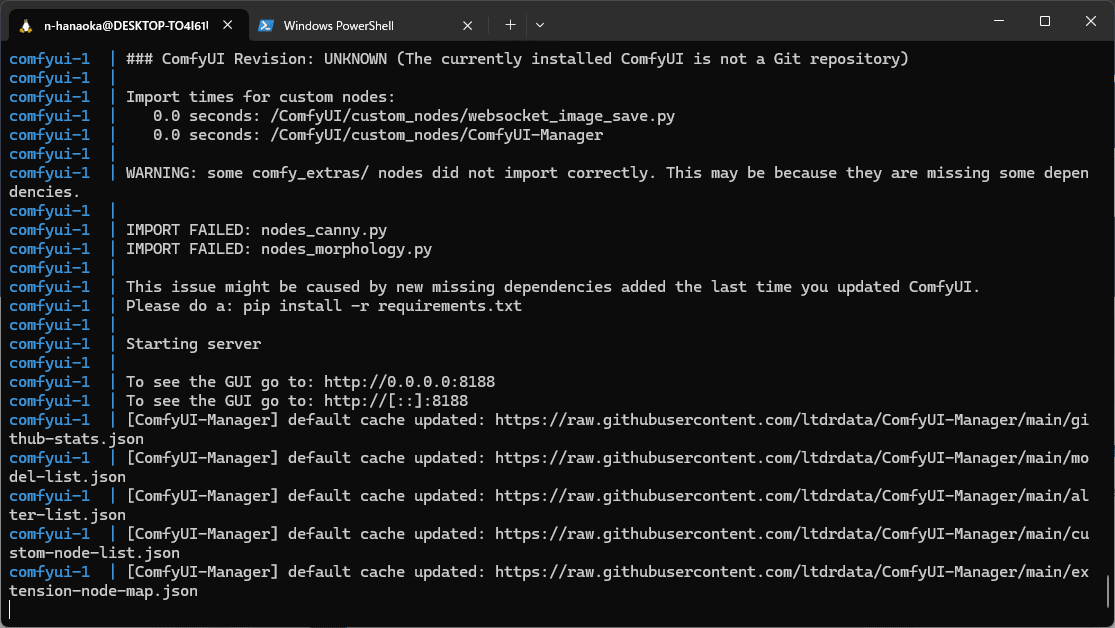This screenshot has height=628, width=1115.
Task: Click the custom-node-list.json cache URL
Action: pos(791,534)
